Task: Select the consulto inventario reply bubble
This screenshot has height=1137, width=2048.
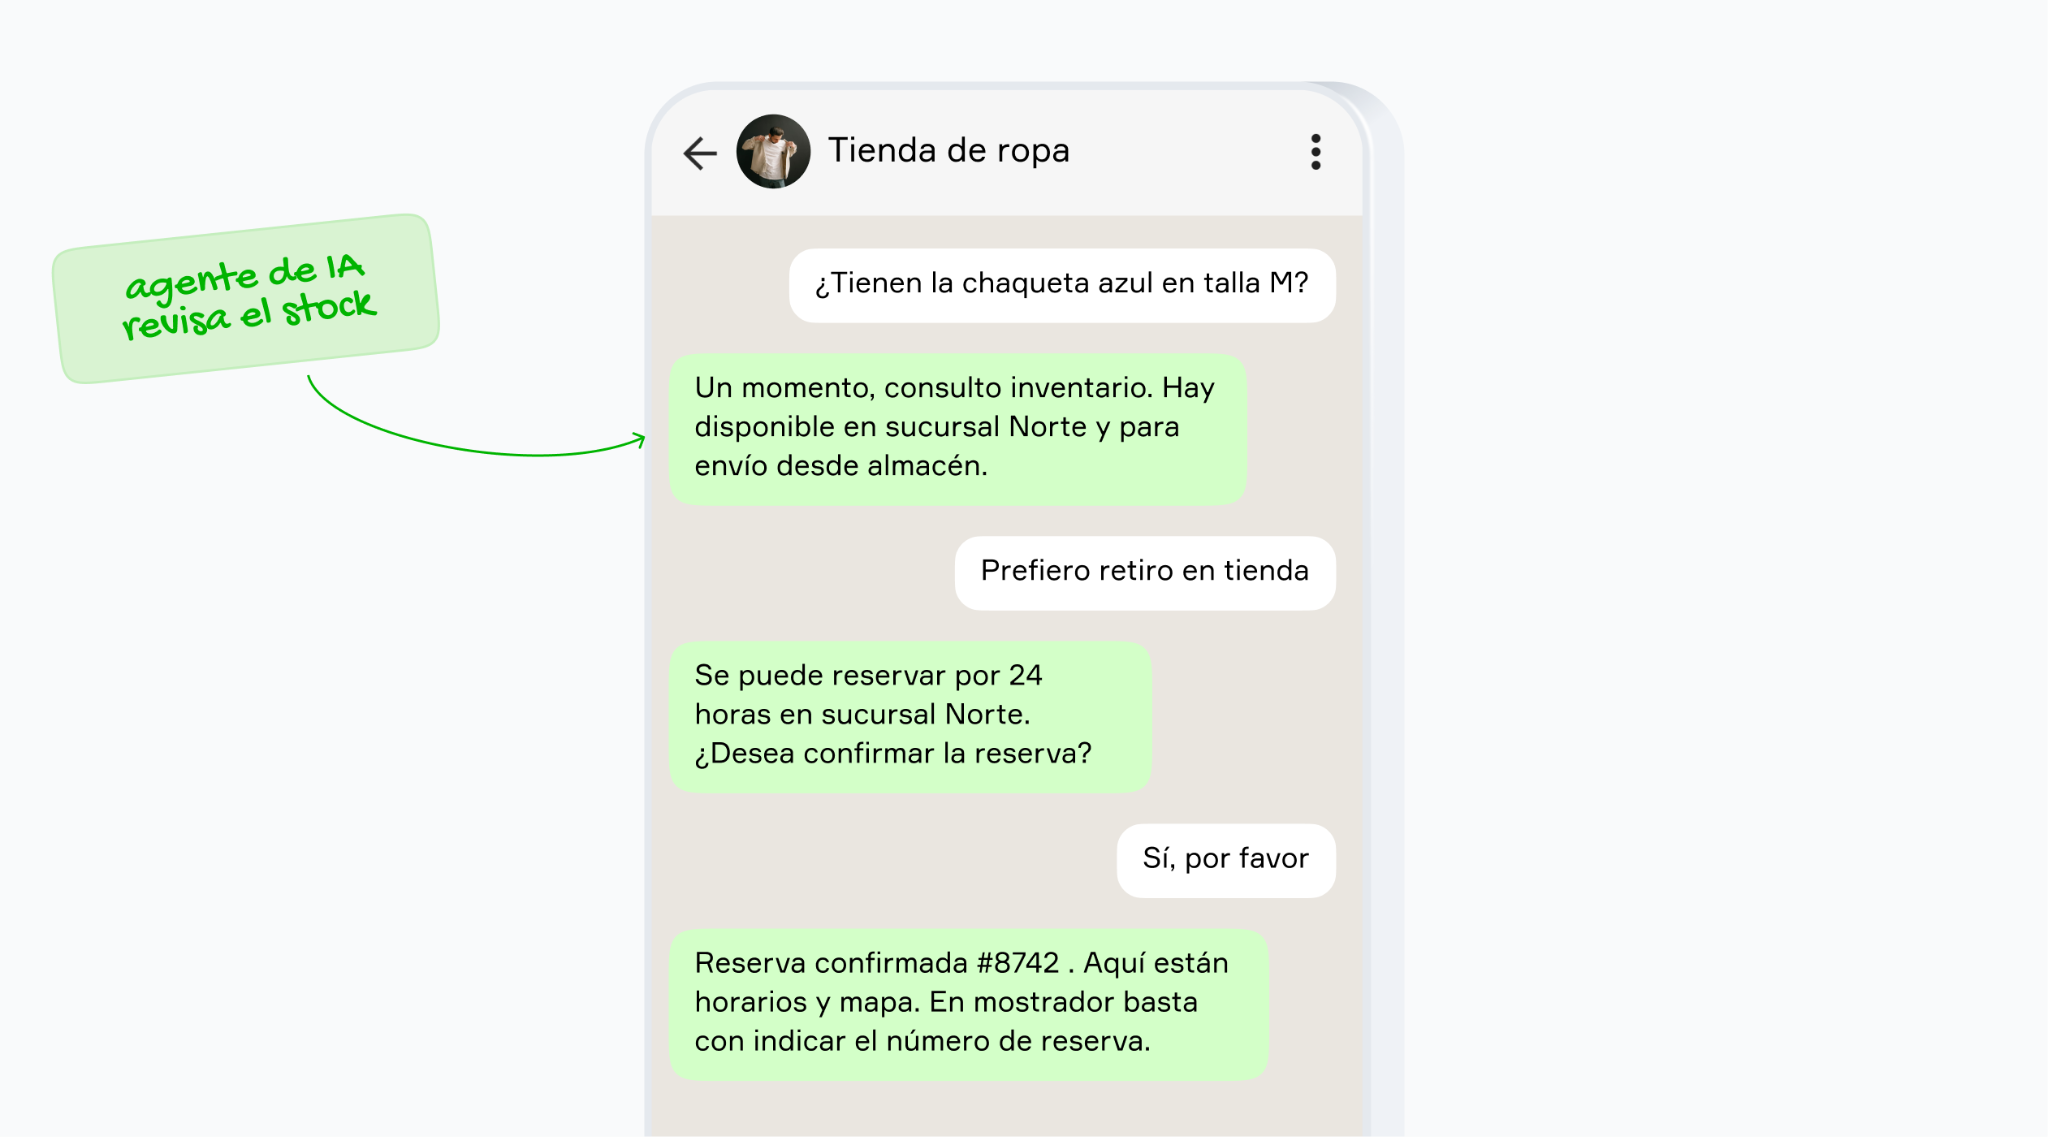Action: (957, 428)
